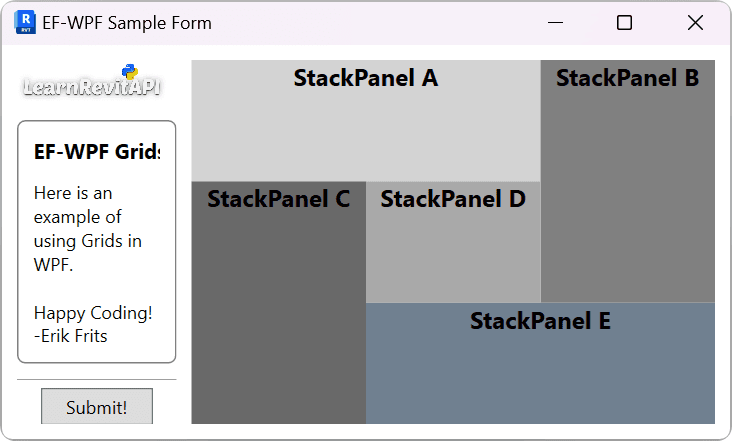Viewport: 732px width, 441px height.
Task: Click the StackPanel D label
Action: pos(453,199)
